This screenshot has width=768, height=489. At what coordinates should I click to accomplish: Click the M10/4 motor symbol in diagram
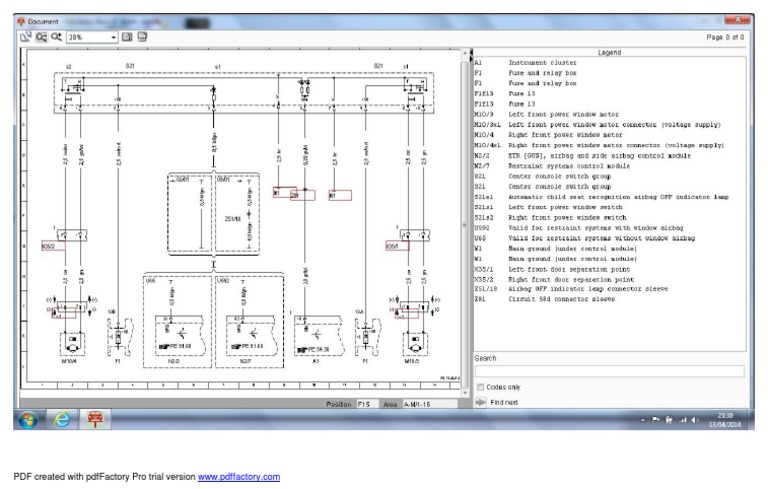click(x=72, y=344)
